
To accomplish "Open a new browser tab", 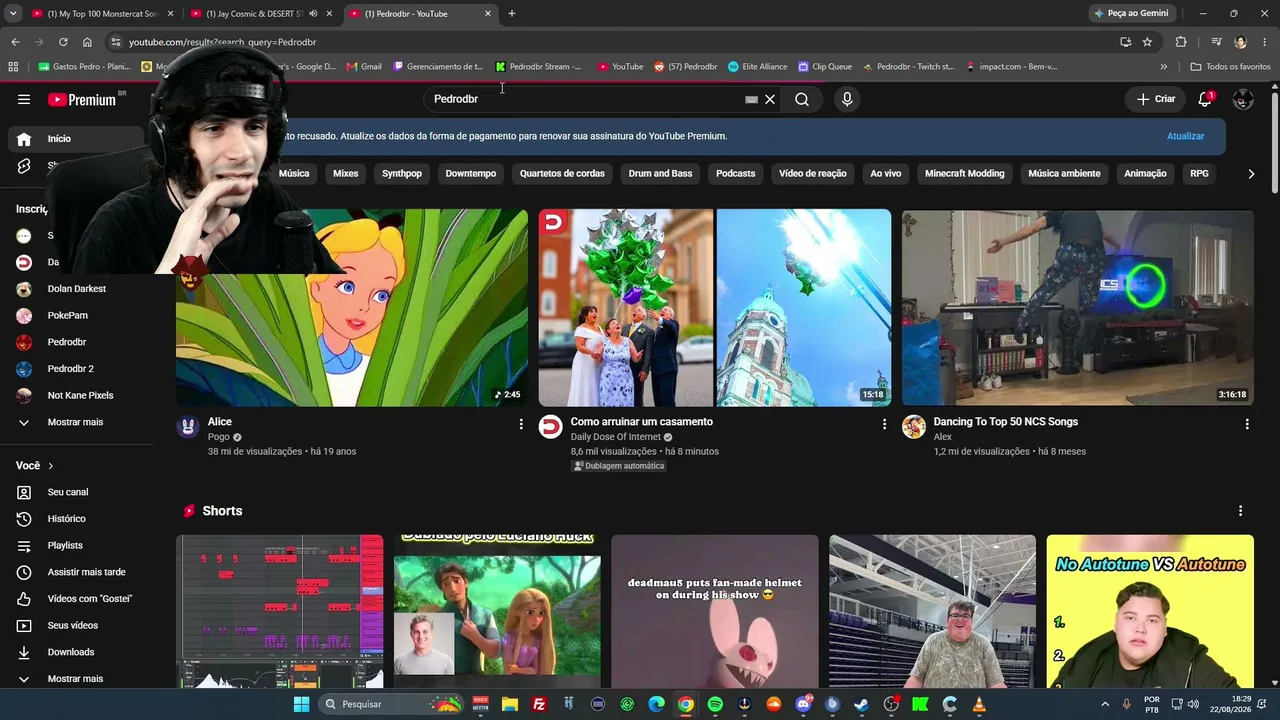I will click(x=512, y=14).
